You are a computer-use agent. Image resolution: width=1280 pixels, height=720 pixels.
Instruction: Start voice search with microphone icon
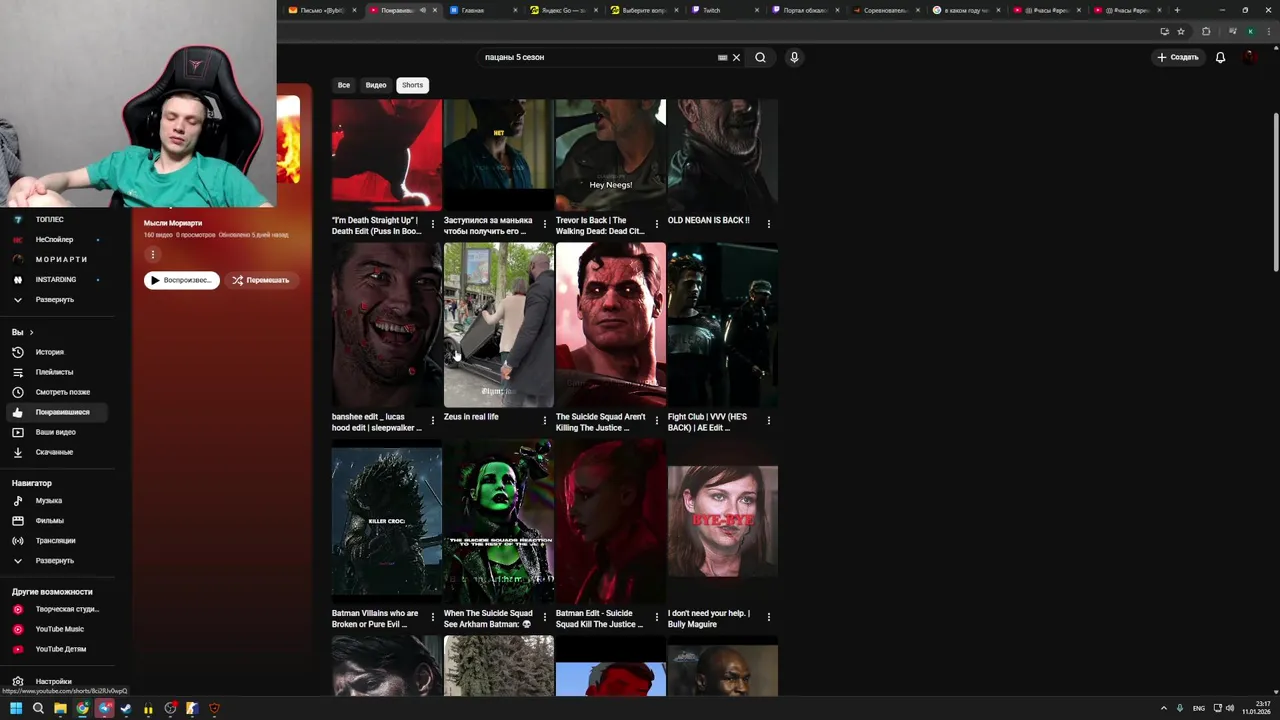click(794, 57)
